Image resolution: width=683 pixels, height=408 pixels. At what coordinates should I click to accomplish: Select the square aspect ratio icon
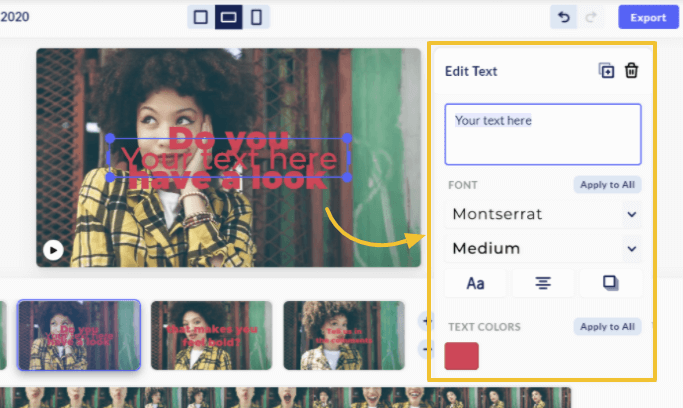tap(201, 17)
